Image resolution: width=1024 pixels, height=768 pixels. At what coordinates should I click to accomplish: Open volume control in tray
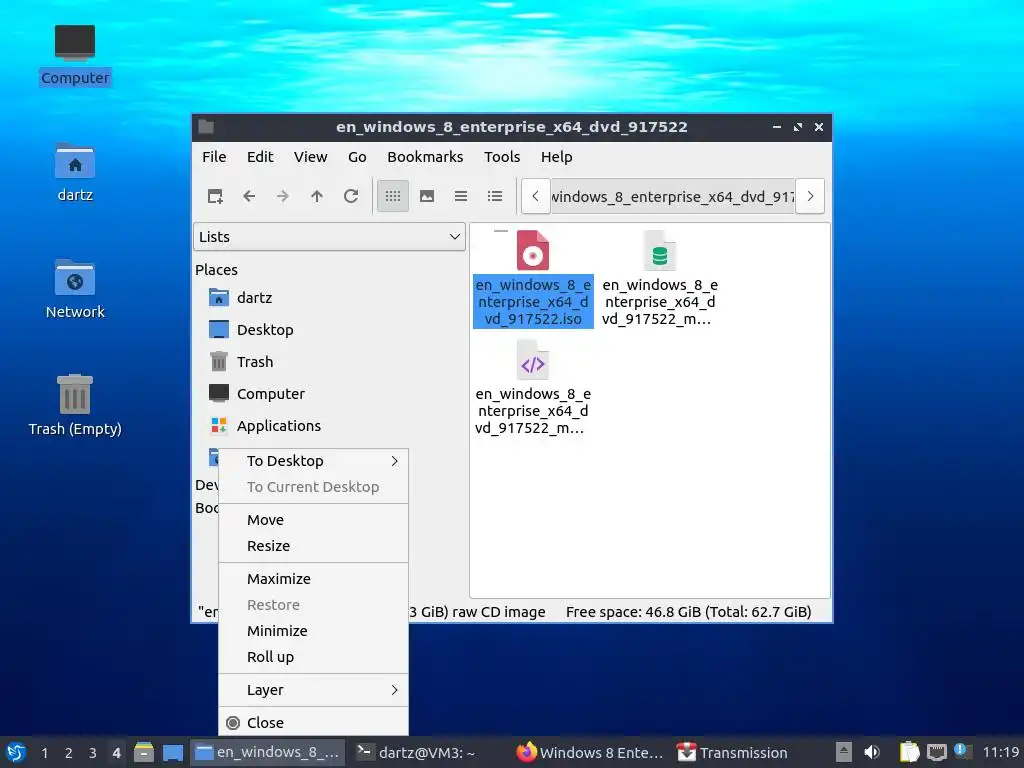point(872,752)
